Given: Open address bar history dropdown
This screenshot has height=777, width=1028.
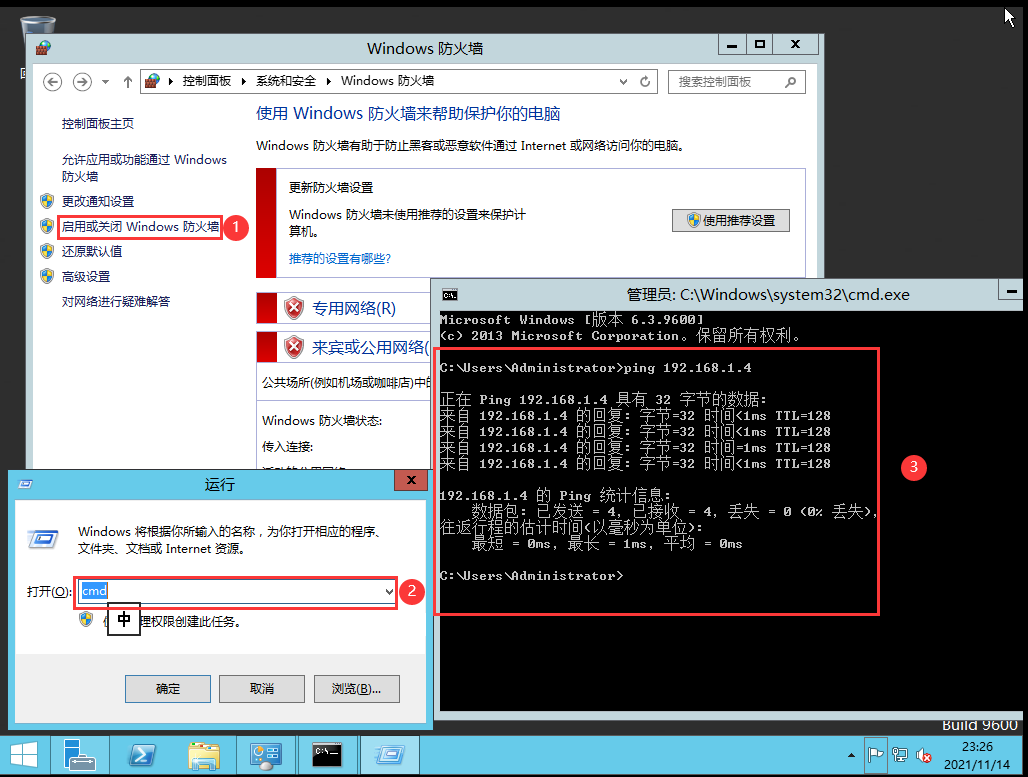Looking at the screenshot, I should coord(623,82).
